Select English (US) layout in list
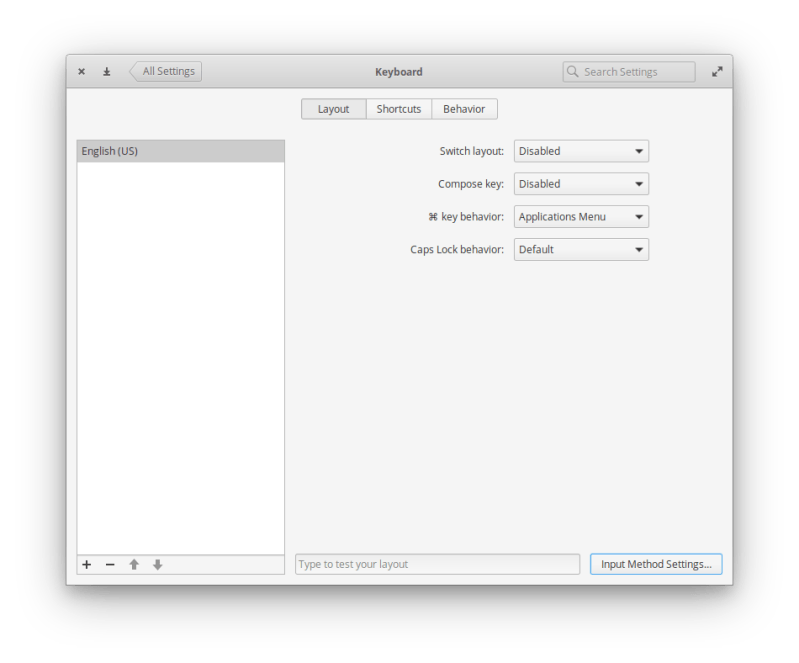 click(180, 151)
